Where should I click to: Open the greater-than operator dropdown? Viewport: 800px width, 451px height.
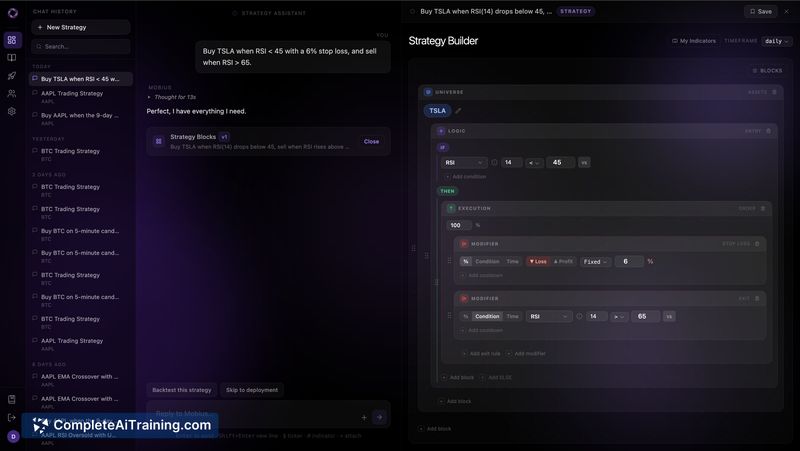[x=619, y=316]
